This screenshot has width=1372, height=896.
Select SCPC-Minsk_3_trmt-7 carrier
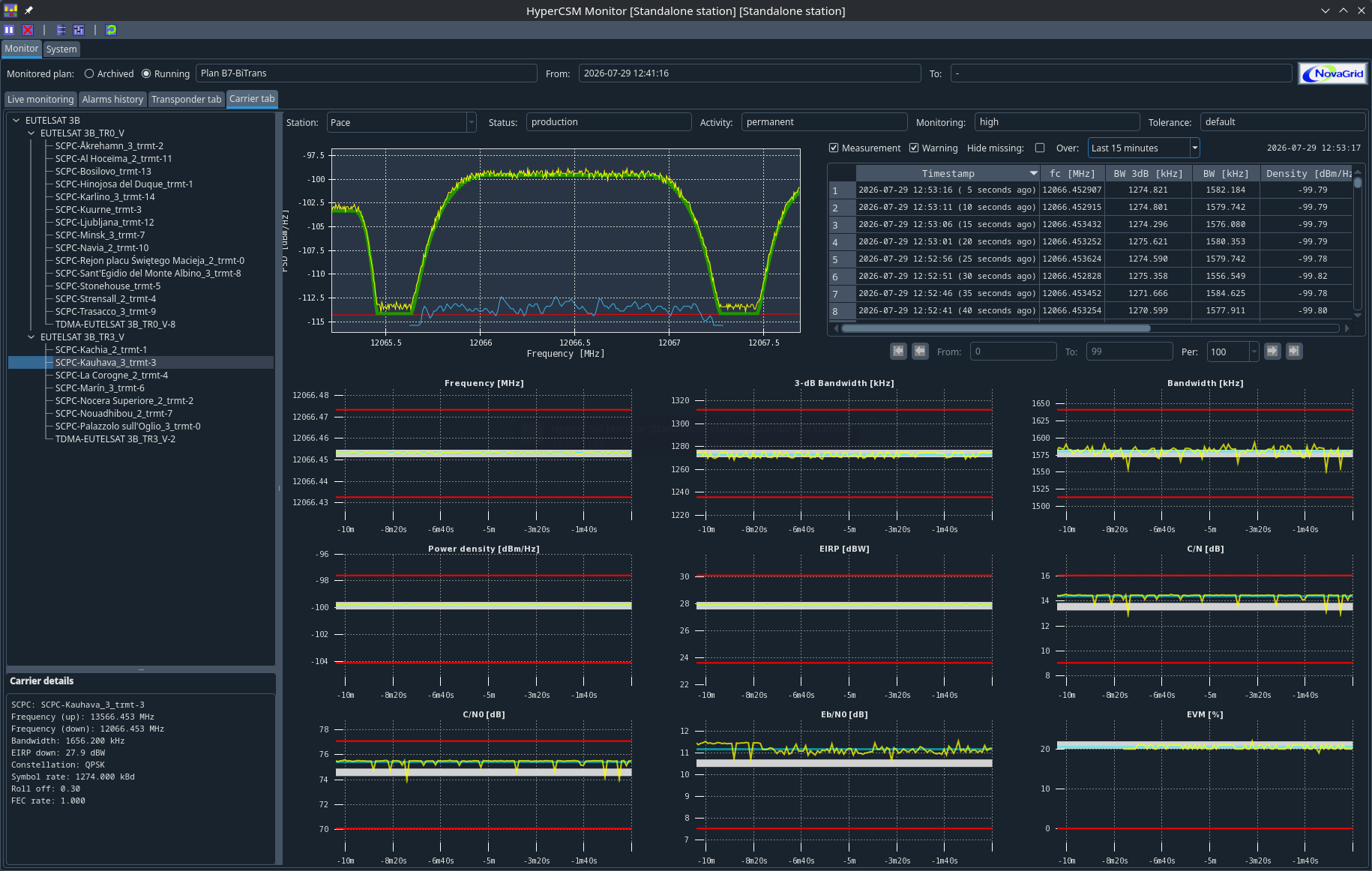tap(100, 235)
